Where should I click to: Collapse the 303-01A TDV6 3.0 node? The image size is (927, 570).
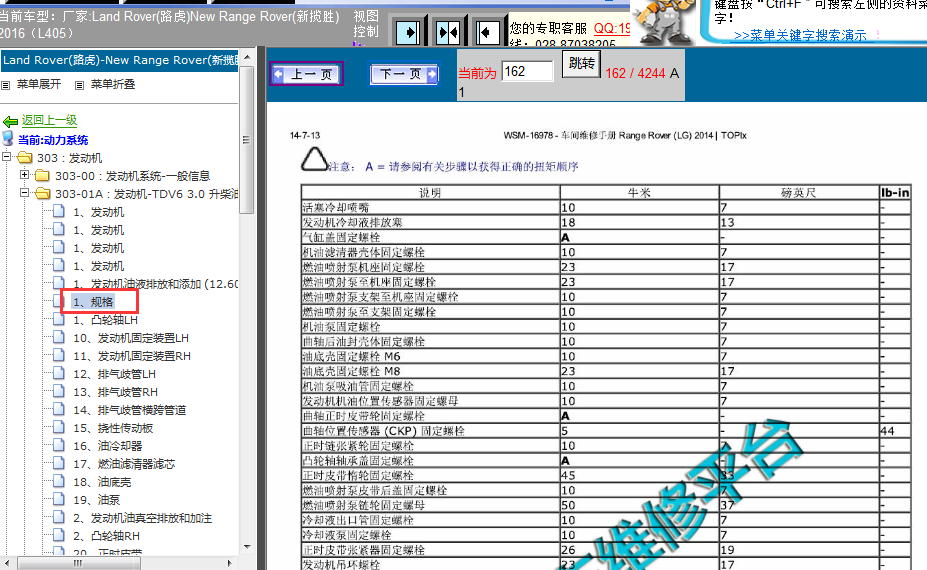click(24, 192)
